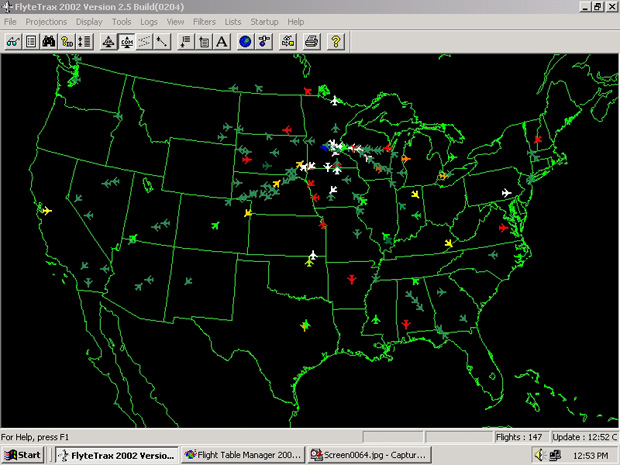Viewport: 620px width, 465px height.
Task: Switch to Screen0064.jpg capture taskbar button
Action: click(369, 455)
